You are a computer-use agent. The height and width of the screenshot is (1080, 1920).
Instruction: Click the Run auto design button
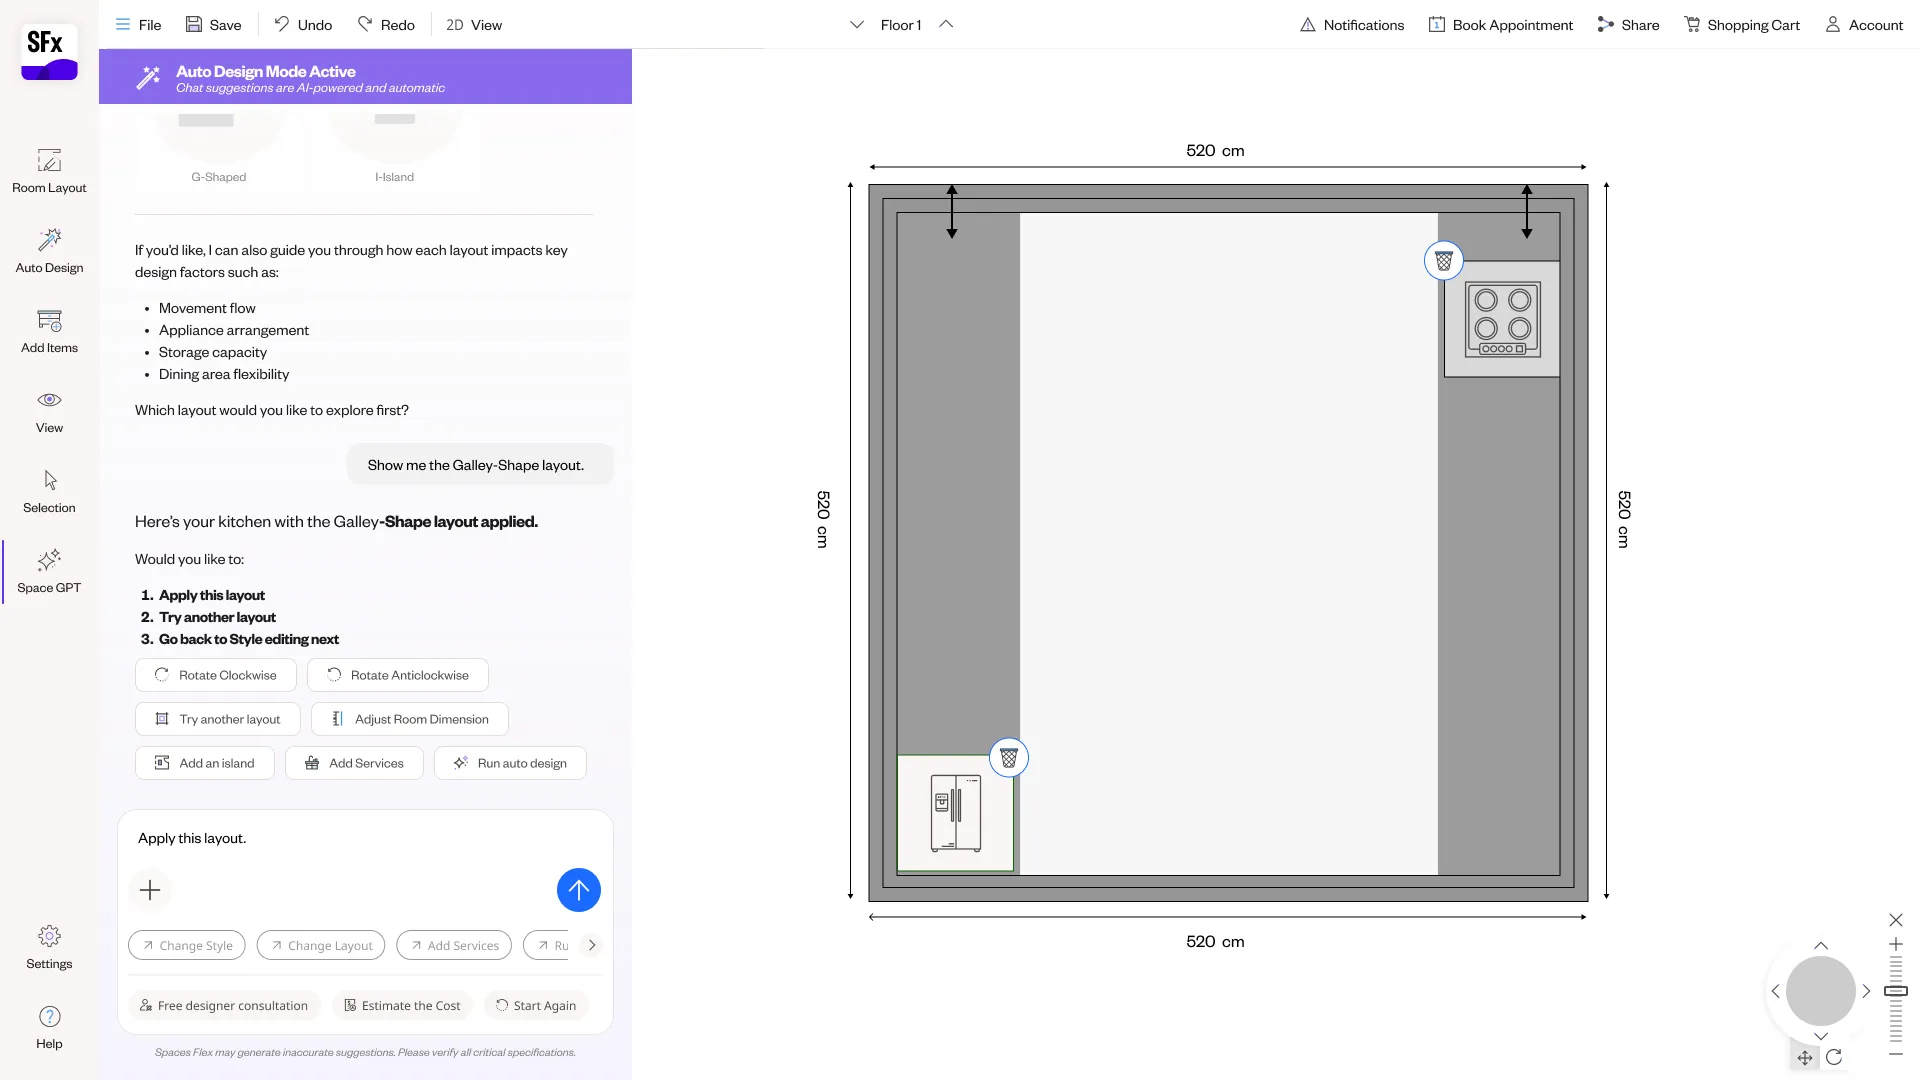(x=510, y=763)
